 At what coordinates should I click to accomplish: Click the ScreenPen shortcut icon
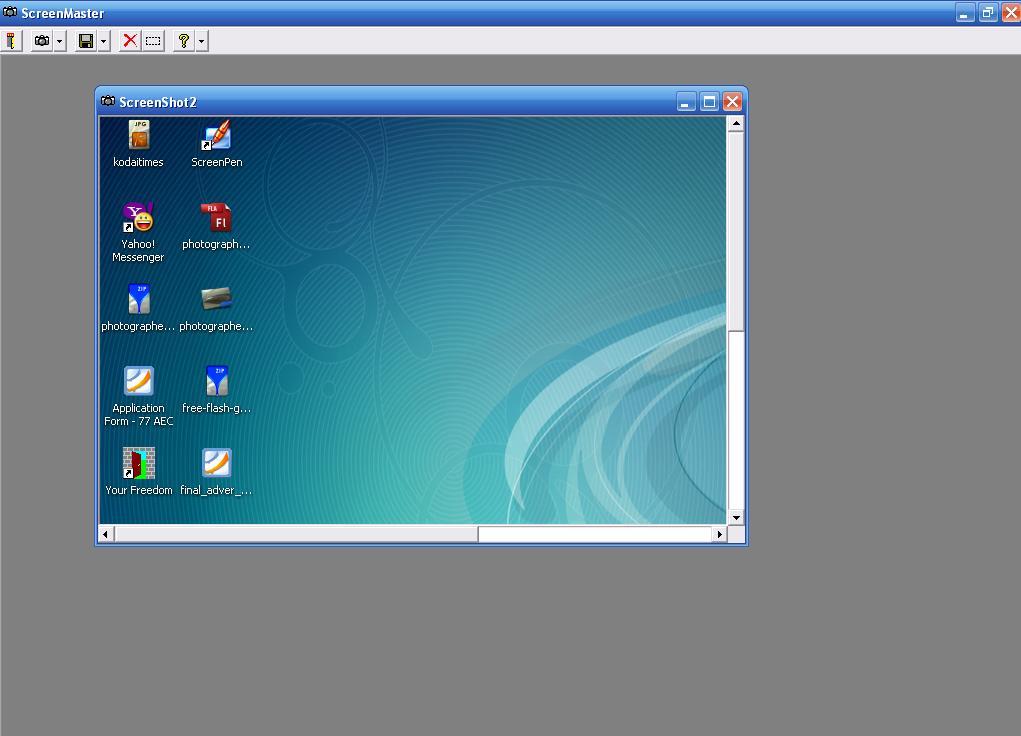point(216,135)
